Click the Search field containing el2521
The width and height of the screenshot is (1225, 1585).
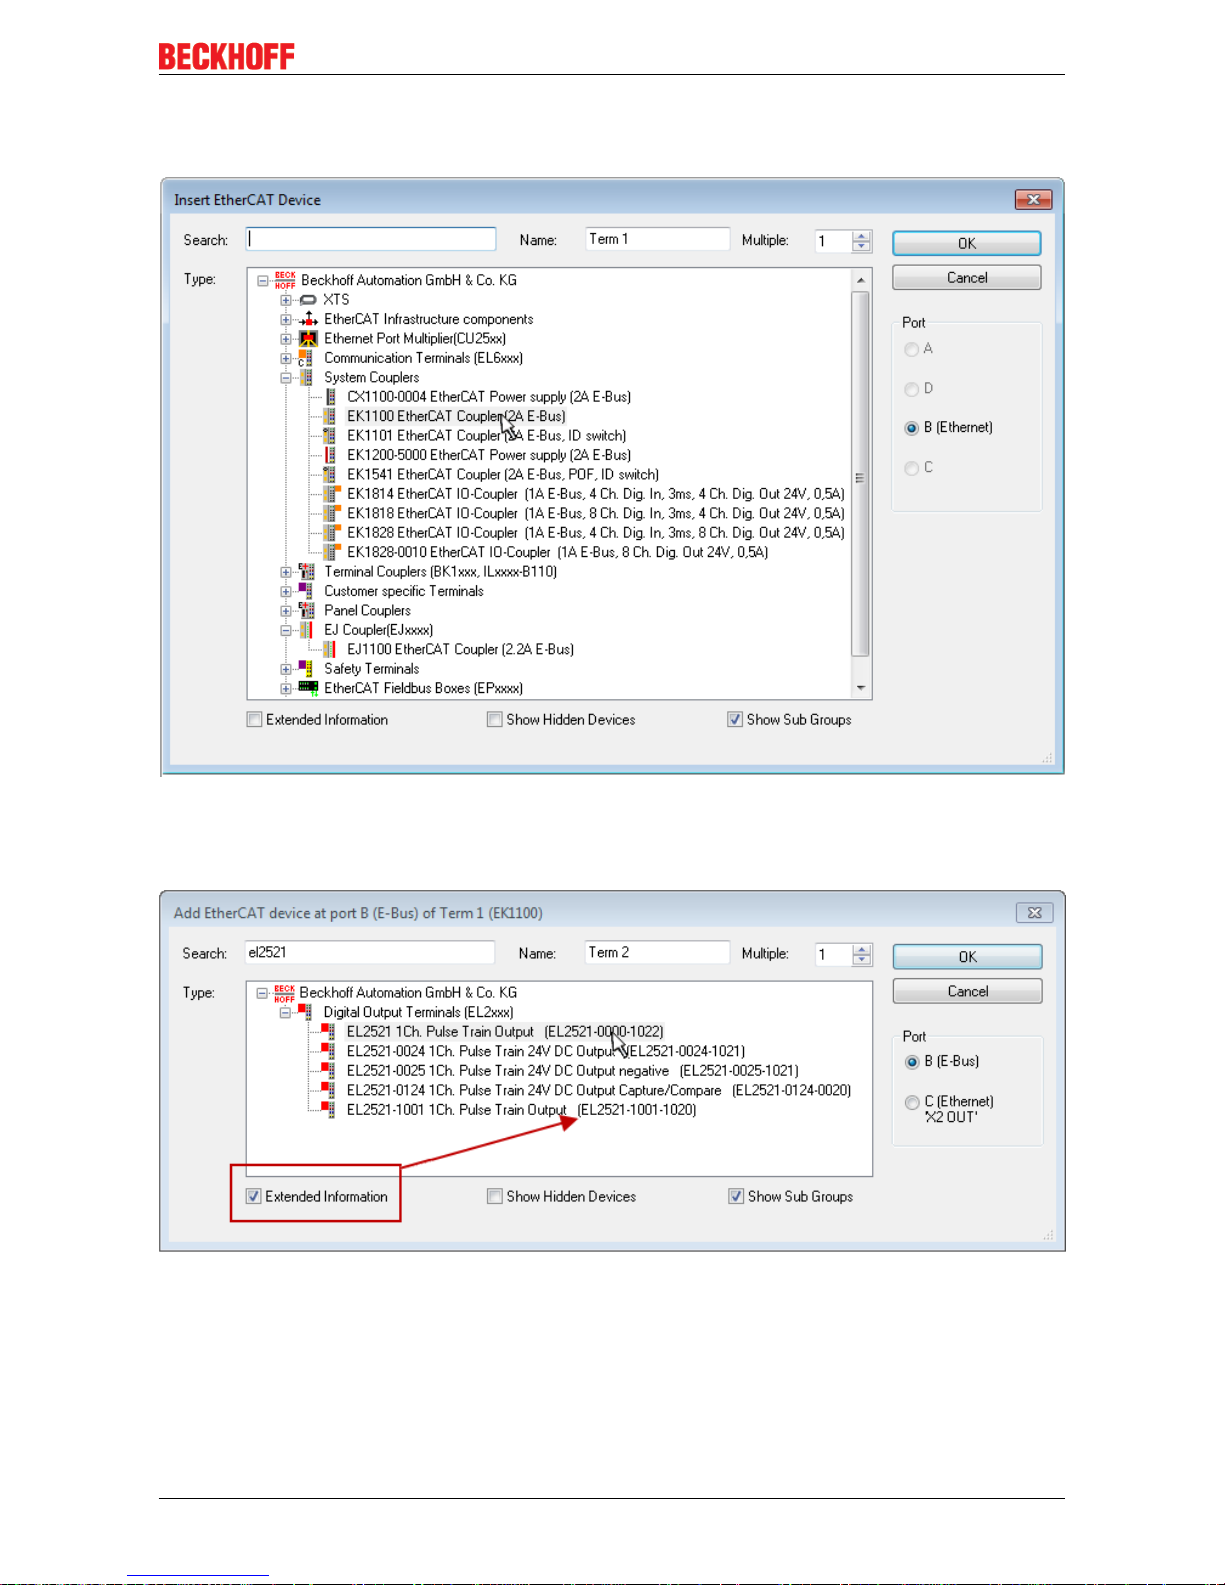point(370,952)
